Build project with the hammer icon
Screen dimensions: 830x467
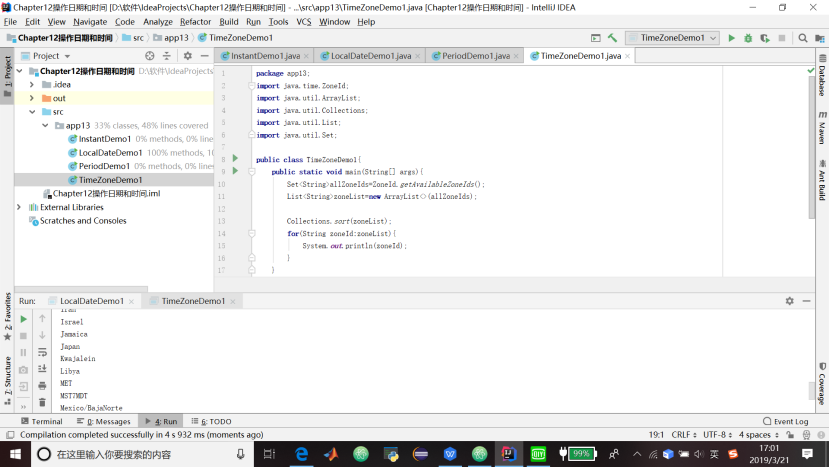click(x=612, y=38)
